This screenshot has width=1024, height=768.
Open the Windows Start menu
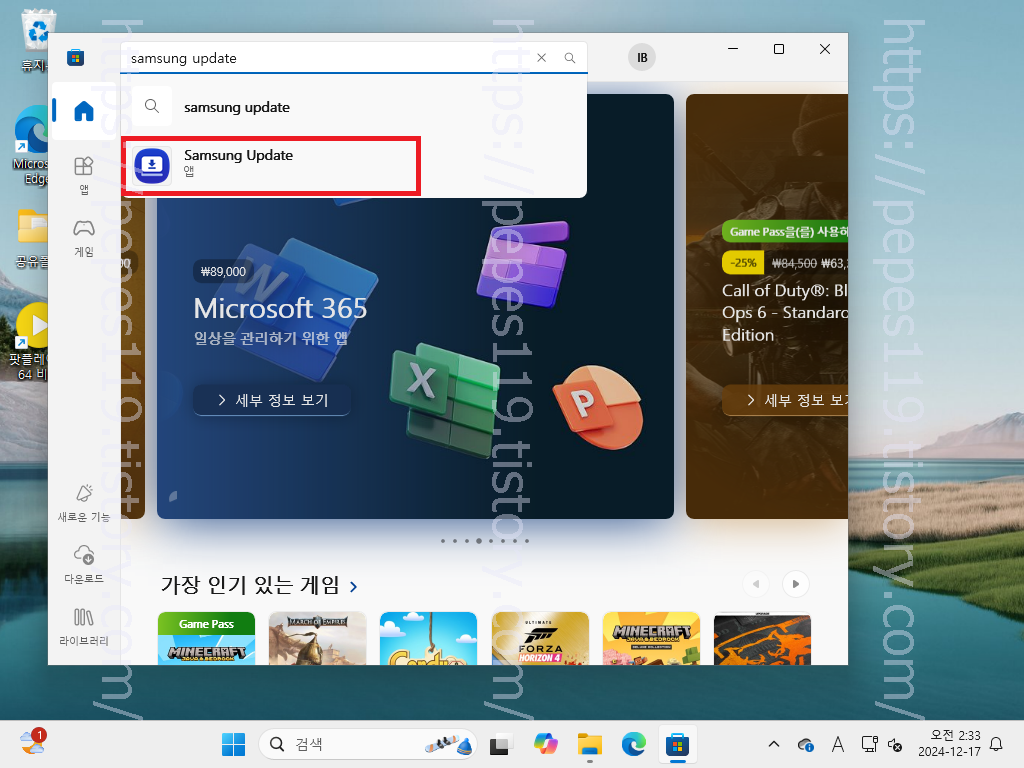[x=233, y=744]
